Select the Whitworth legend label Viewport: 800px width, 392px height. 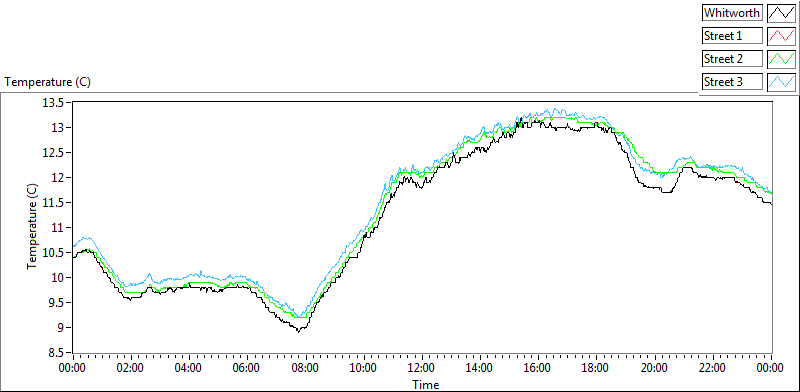[x=732, y=13]
